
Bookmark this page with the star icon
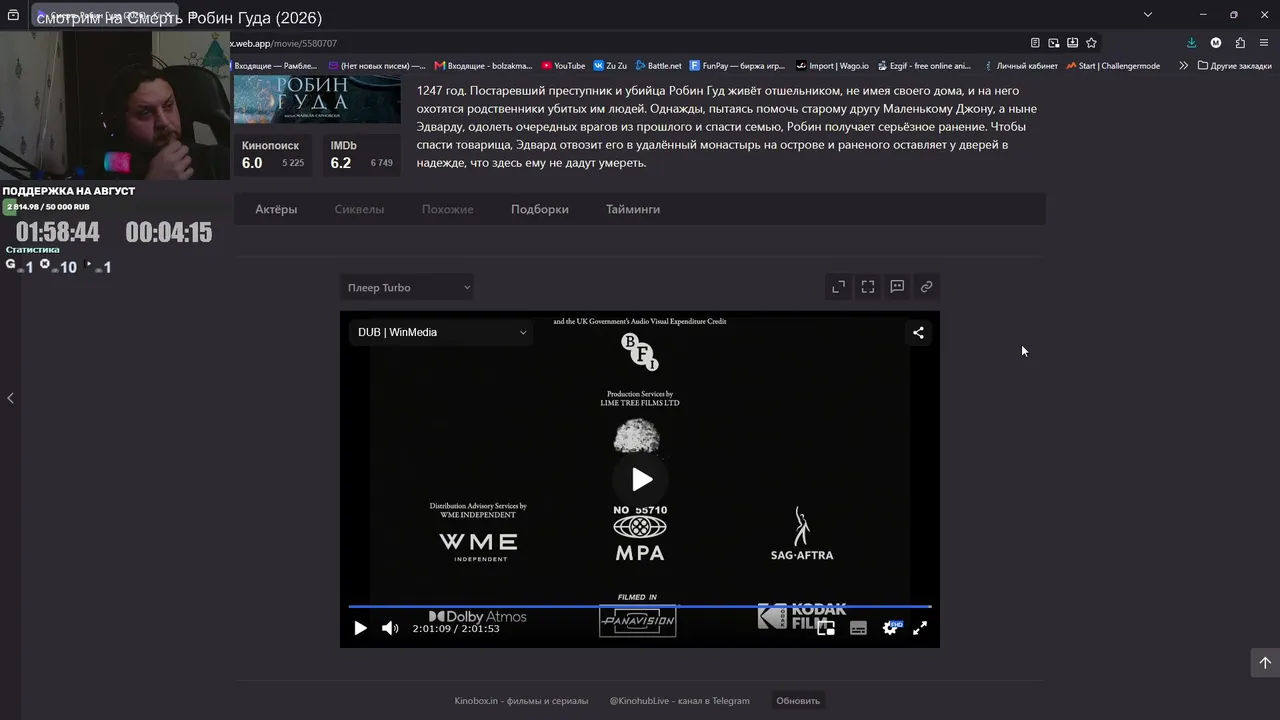[1091, 43]
